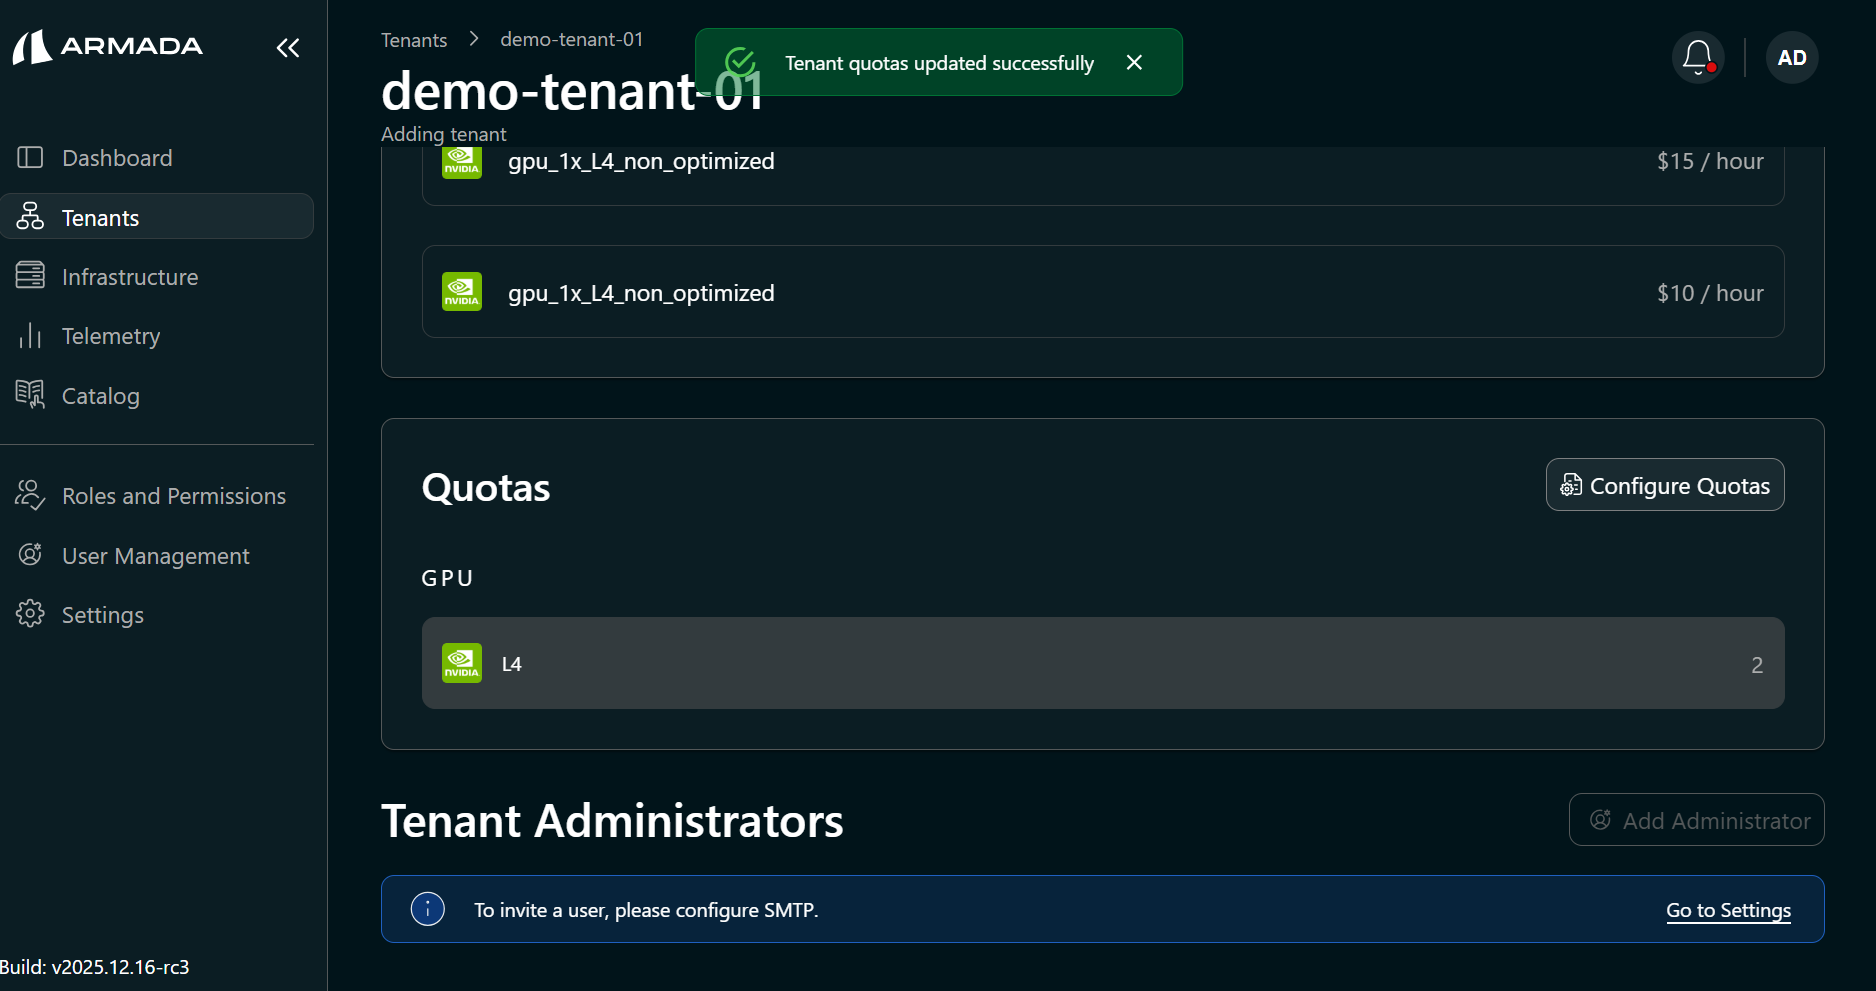Click the Add Administrator button
This screenshot has width=1876, height=991.
(x=1696, y=820)
